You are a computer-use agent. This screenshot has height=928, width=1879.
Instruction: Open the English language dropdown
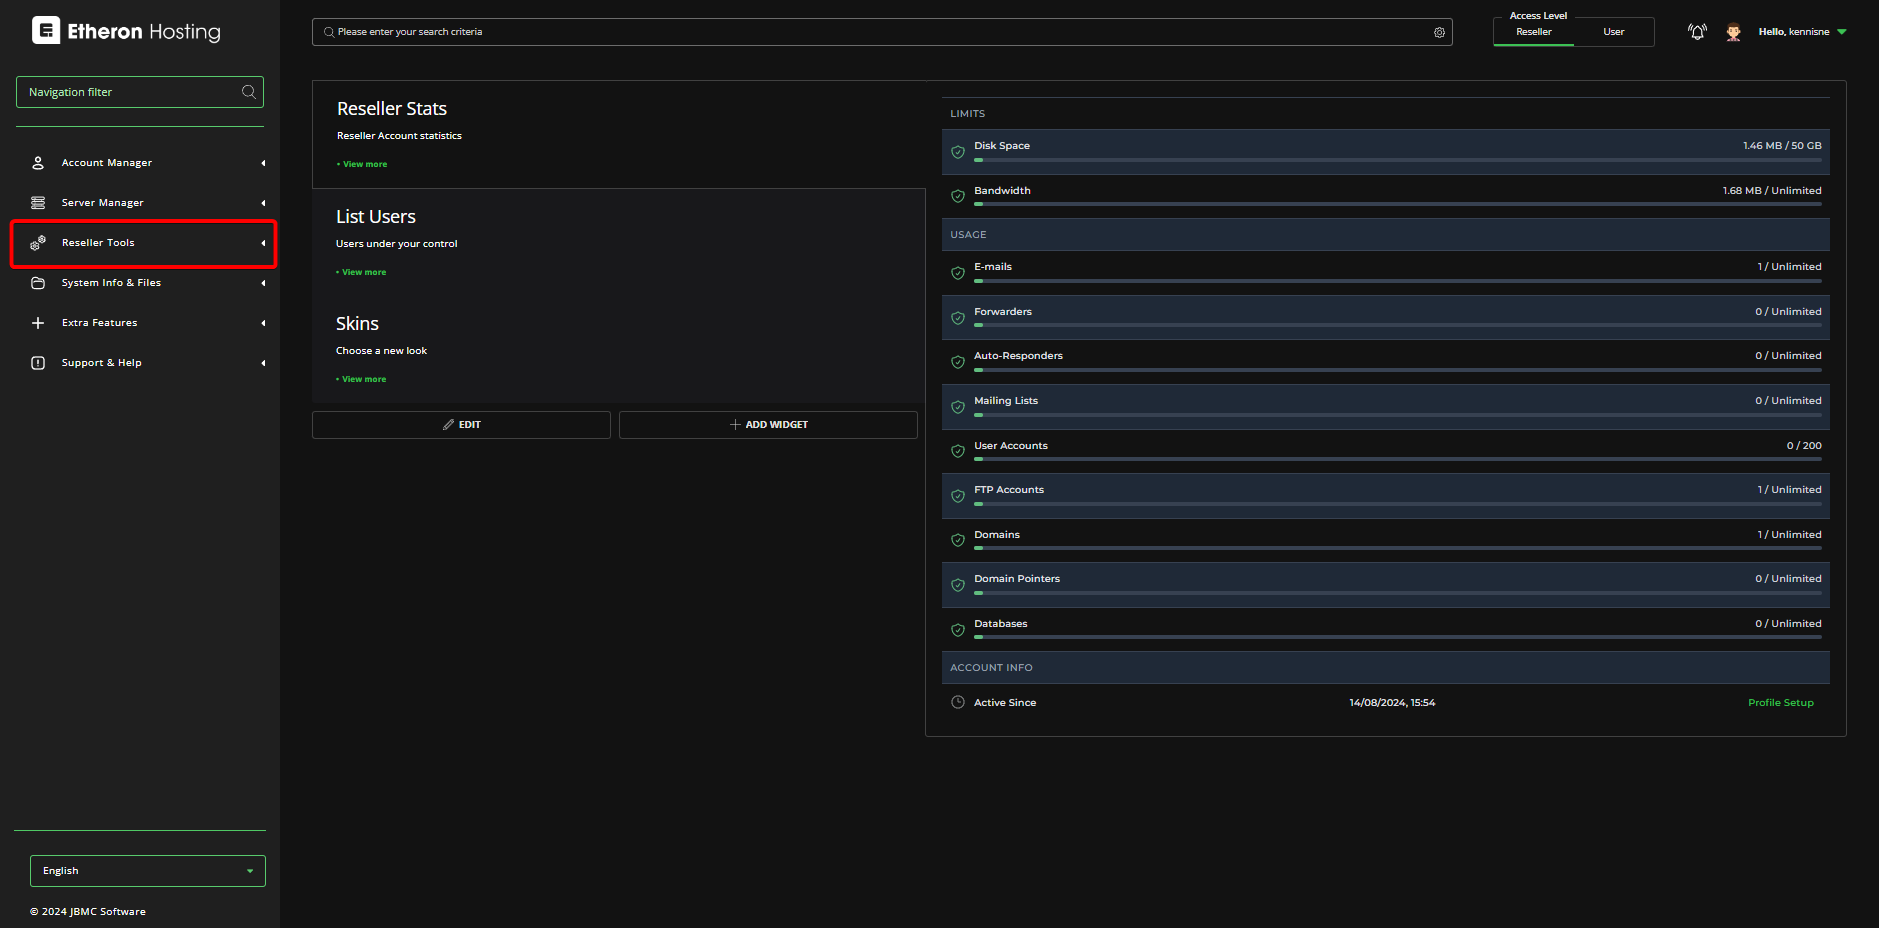coord(147,871)
